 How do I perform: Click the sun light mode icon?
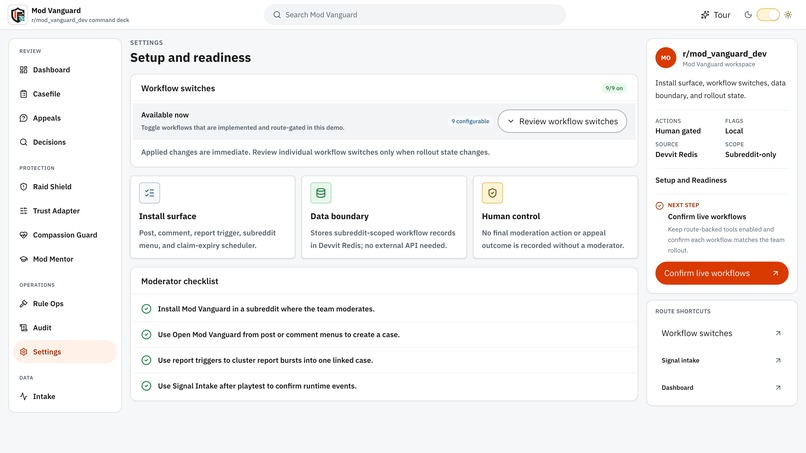[788, 15]
